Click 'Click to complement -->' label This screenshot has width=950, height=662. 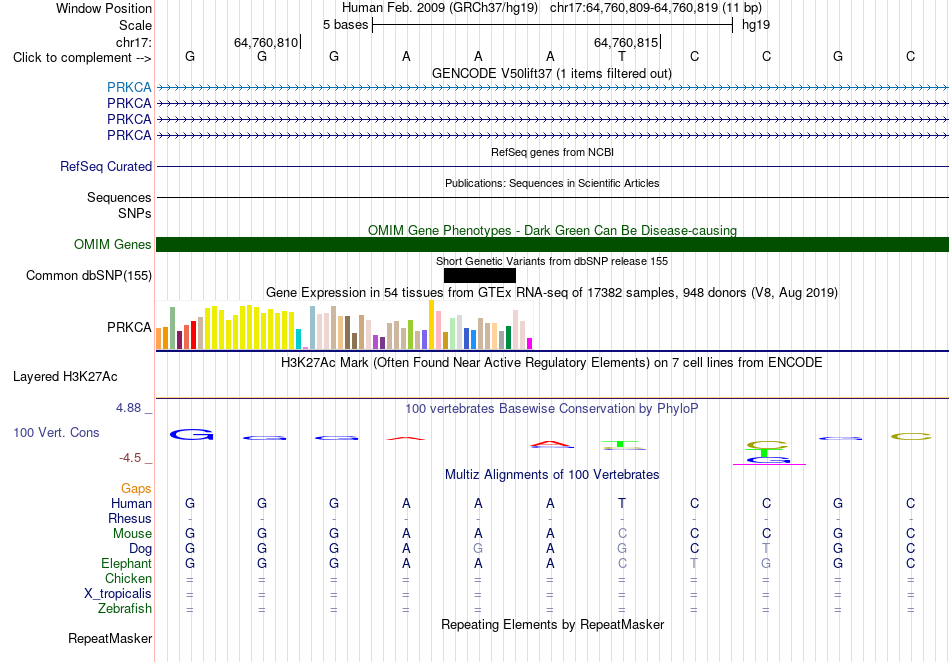click(82, 58)
